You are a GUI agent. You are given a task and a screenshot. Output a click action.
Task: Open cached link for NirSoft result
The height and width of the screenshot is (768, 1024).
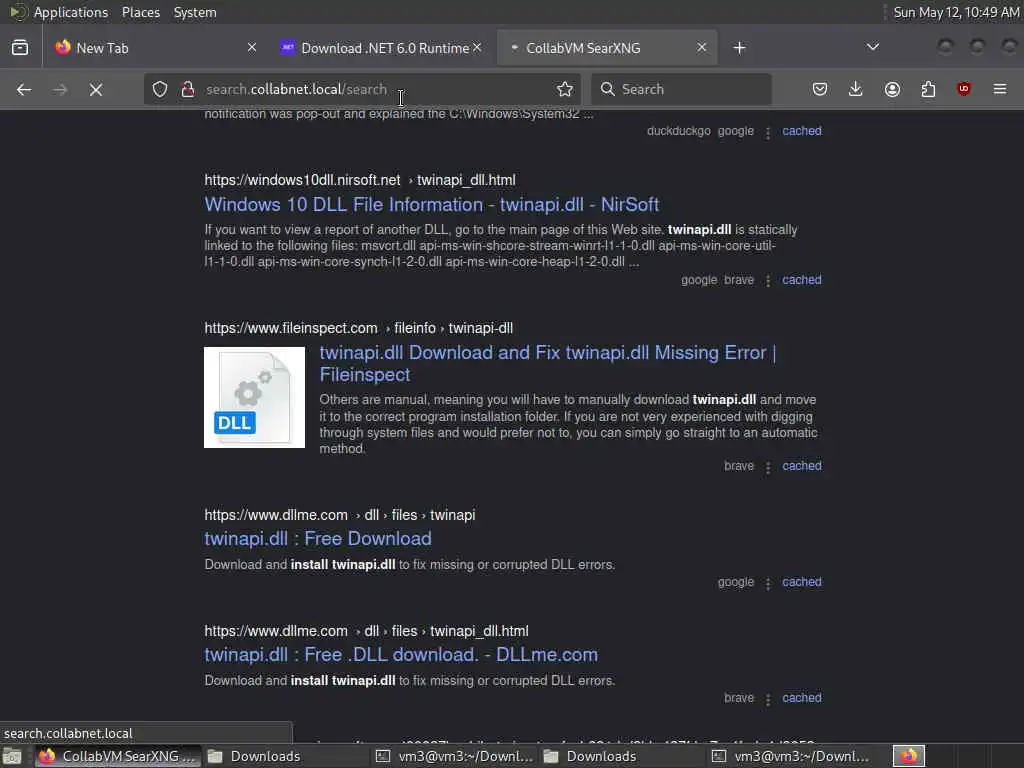tap(802, 280)
